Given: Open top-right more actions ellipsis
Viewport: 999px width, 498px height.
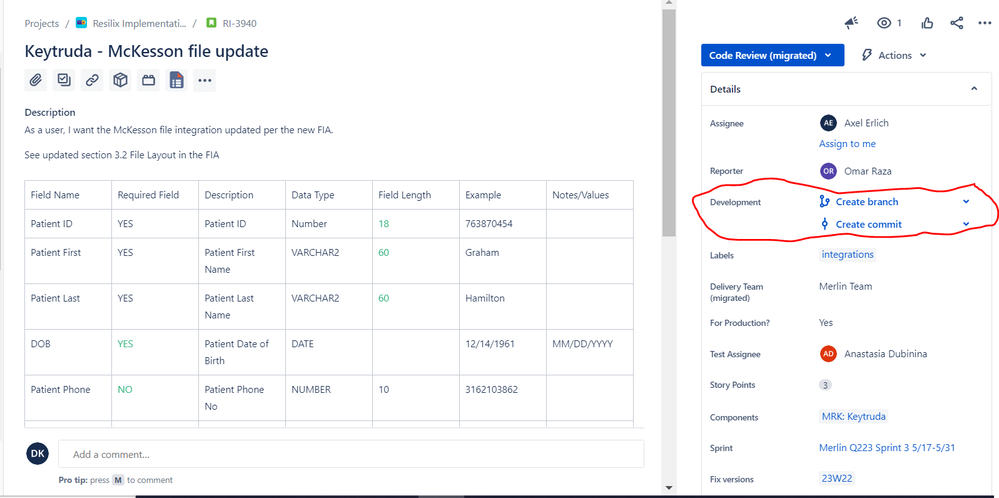Looking at the screenshot, I should pos(984,24).
